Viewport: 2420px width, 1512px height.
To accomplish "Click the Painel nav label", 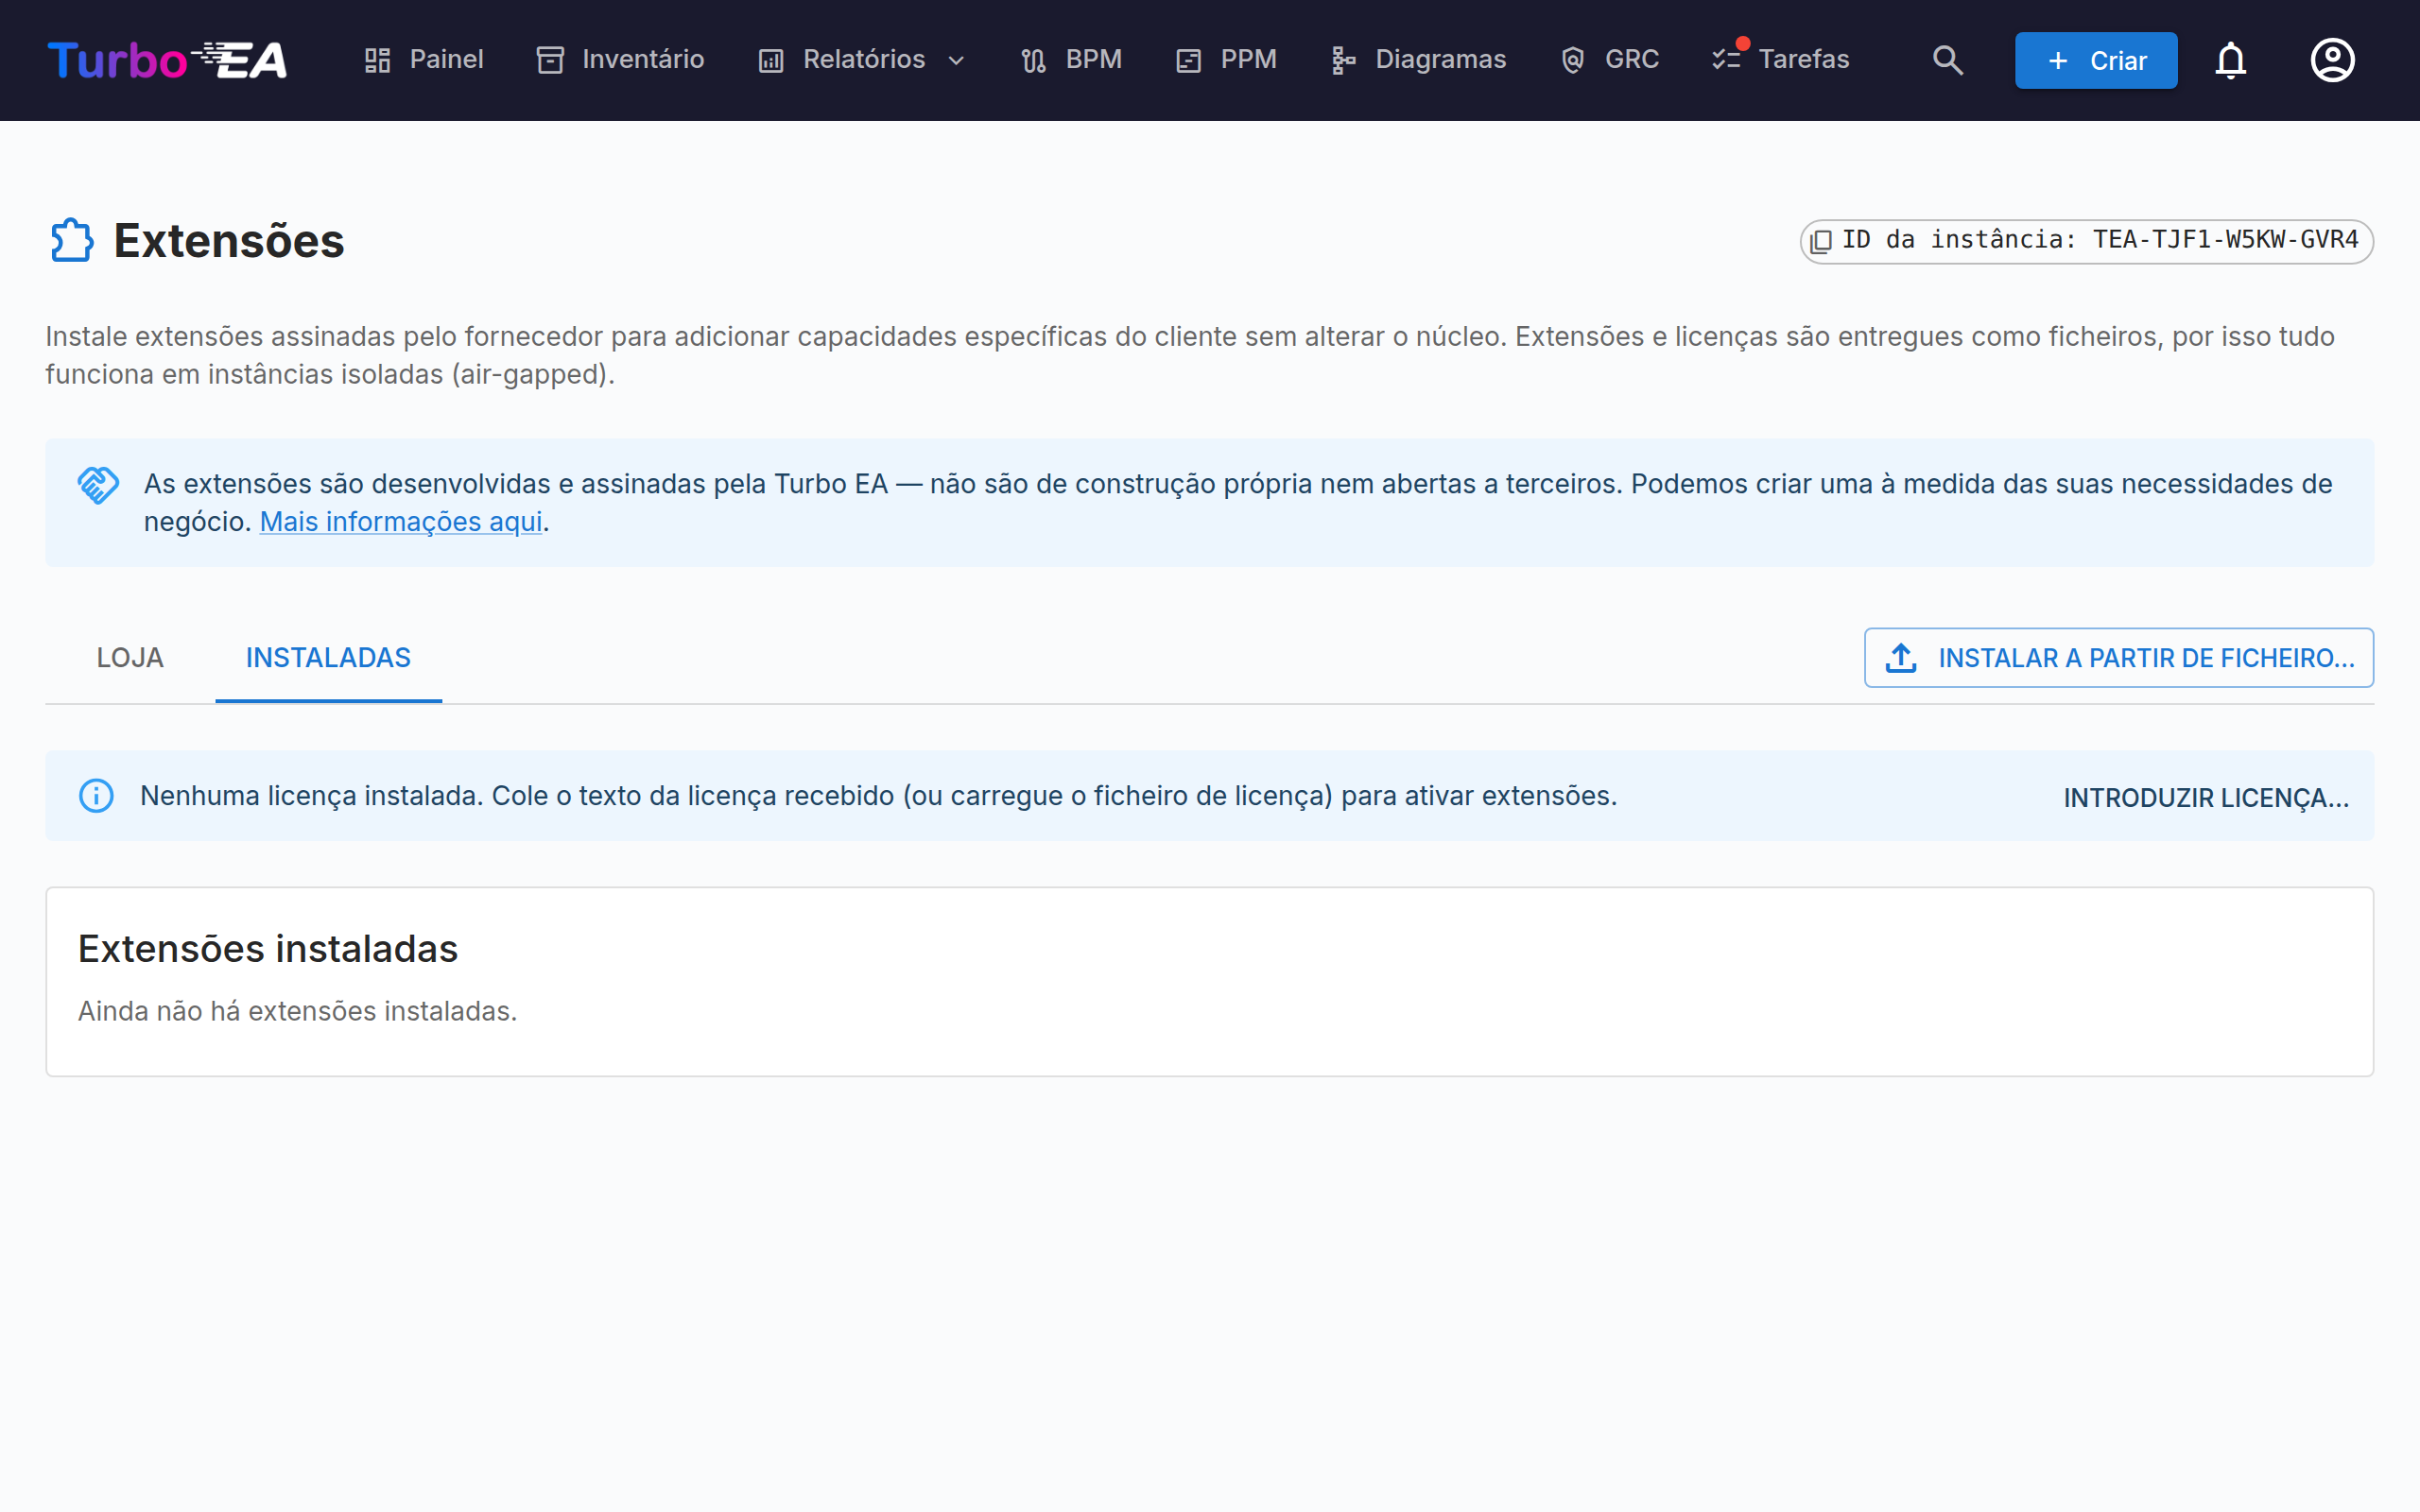I will pos(447,60).
